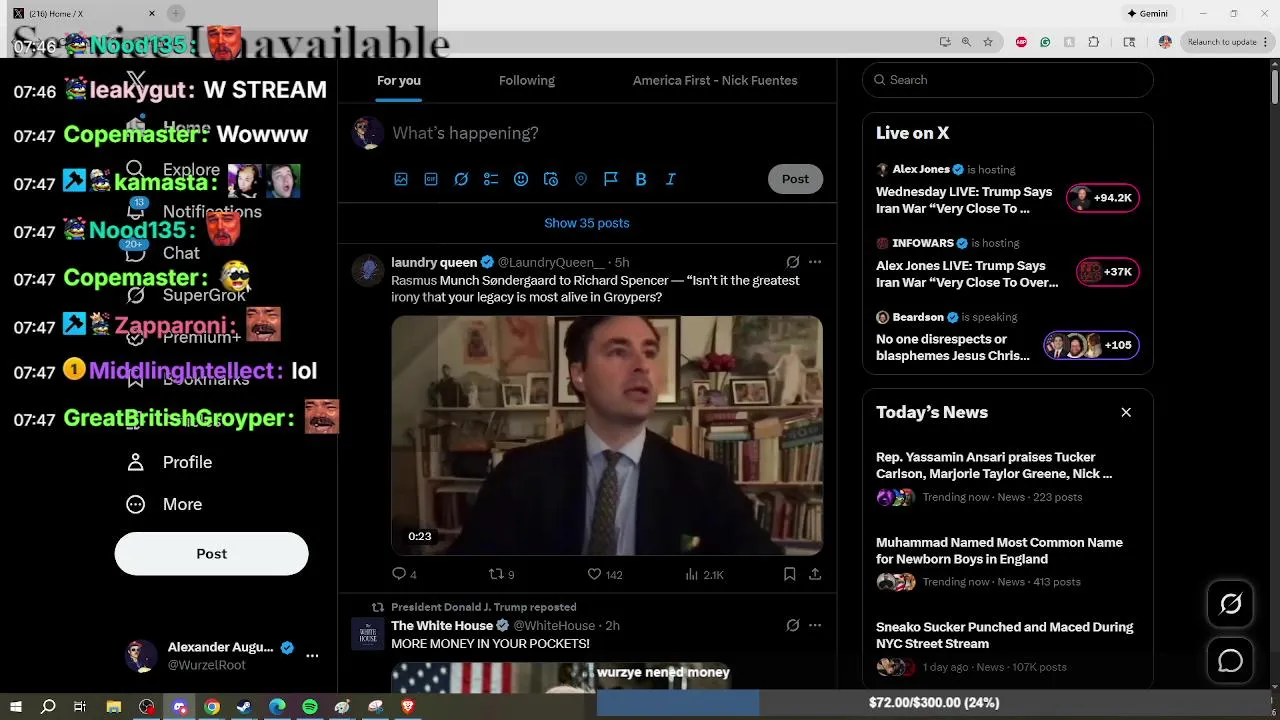Open more options on White House post
The width and height of the screenshot is (1280, 720).
815,625
